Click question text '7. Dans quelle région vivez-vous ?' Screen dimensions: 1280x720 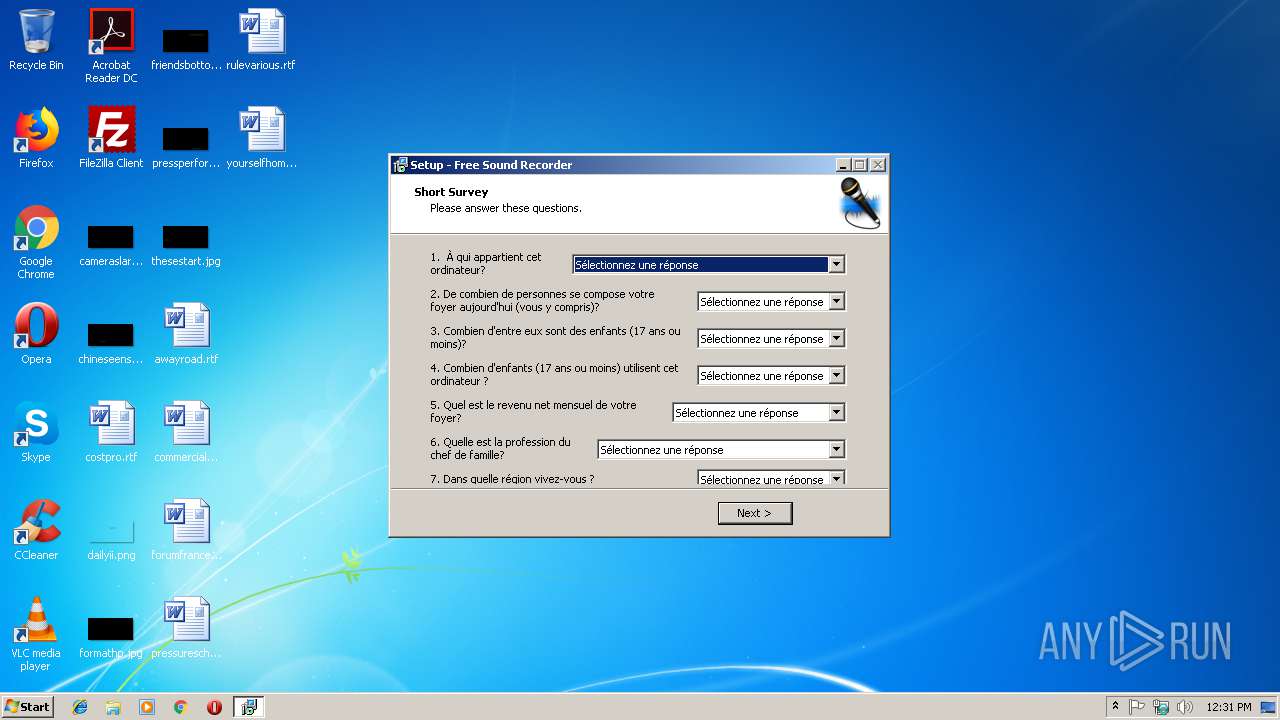point(512,479)
